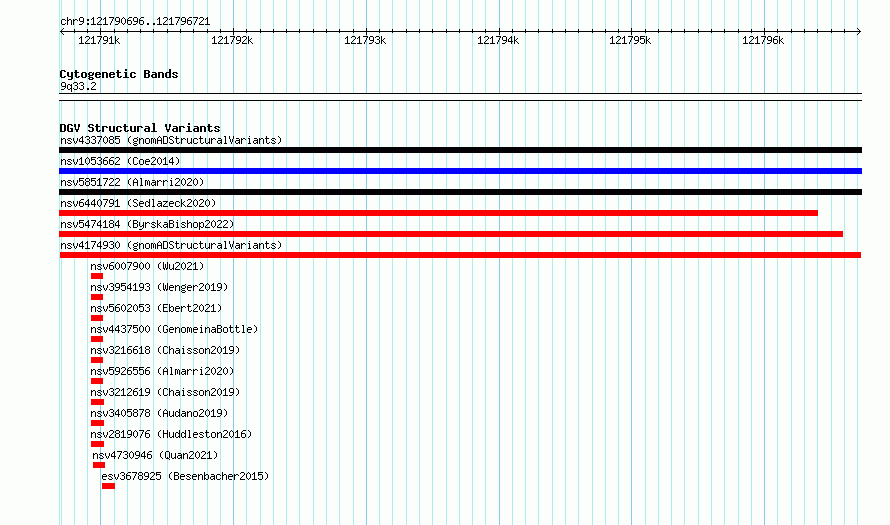Click the label nsv1053662 (Coe2014)

120,161
